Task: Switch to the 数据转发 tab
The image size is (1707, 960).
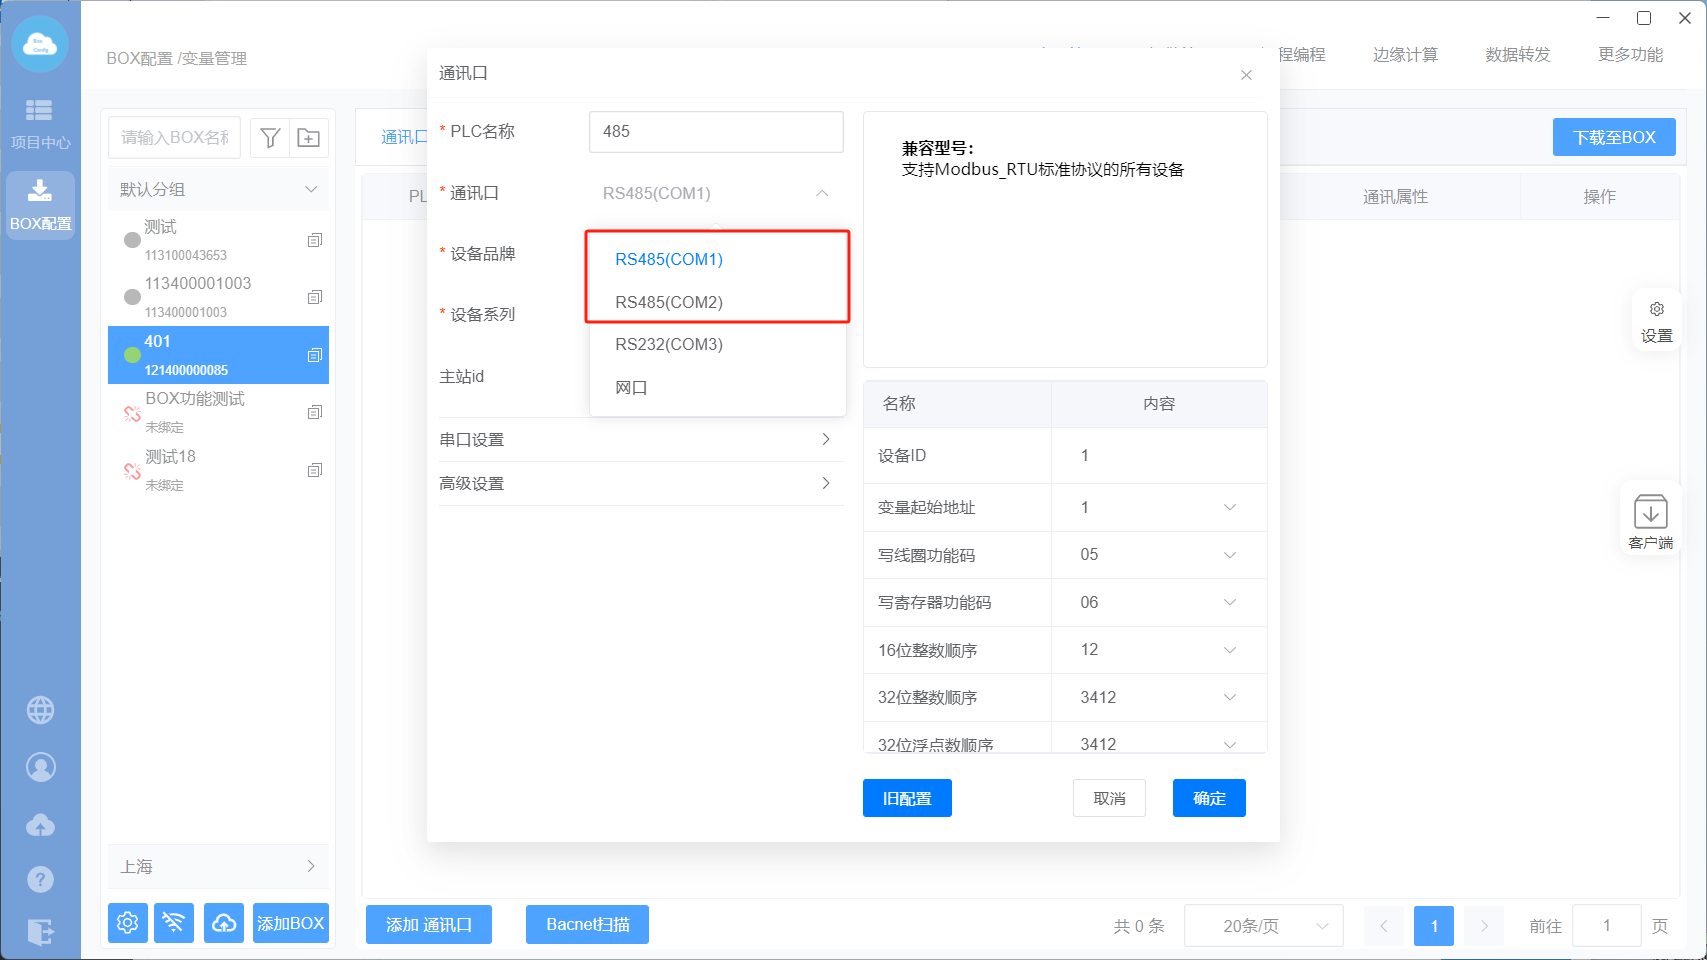Action: pos(1517,55)
